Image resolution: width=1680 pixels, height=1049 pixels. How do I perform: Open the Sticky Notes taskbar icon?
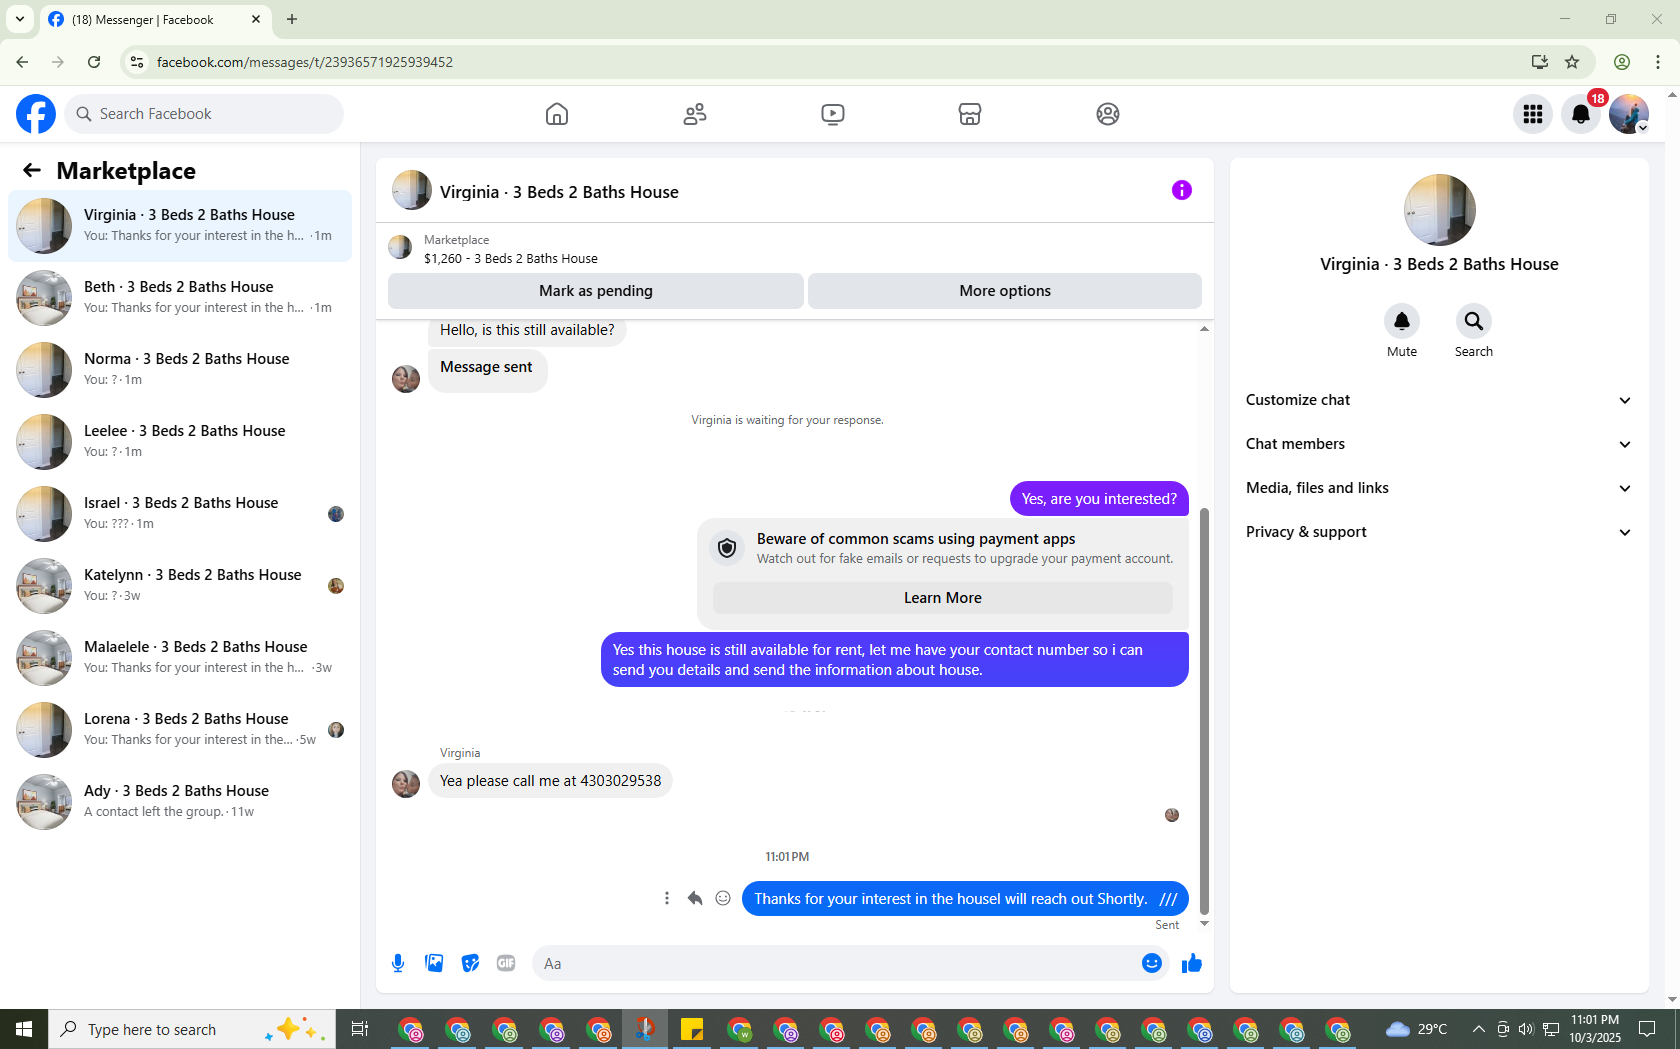(x=692, y=1029)
